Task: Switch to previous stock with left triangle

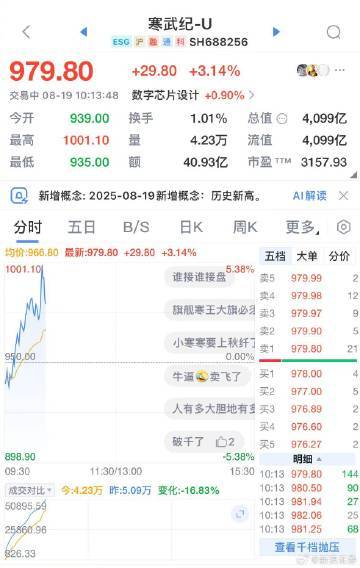Action: (x=84, y=32)
